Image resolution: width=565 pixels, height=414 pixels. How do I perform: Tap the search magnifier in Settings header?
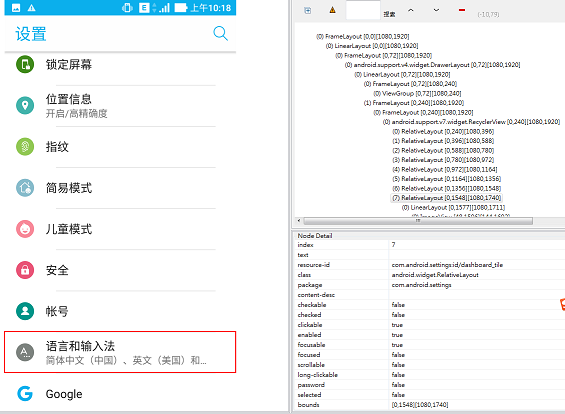[x=221, y=34]
